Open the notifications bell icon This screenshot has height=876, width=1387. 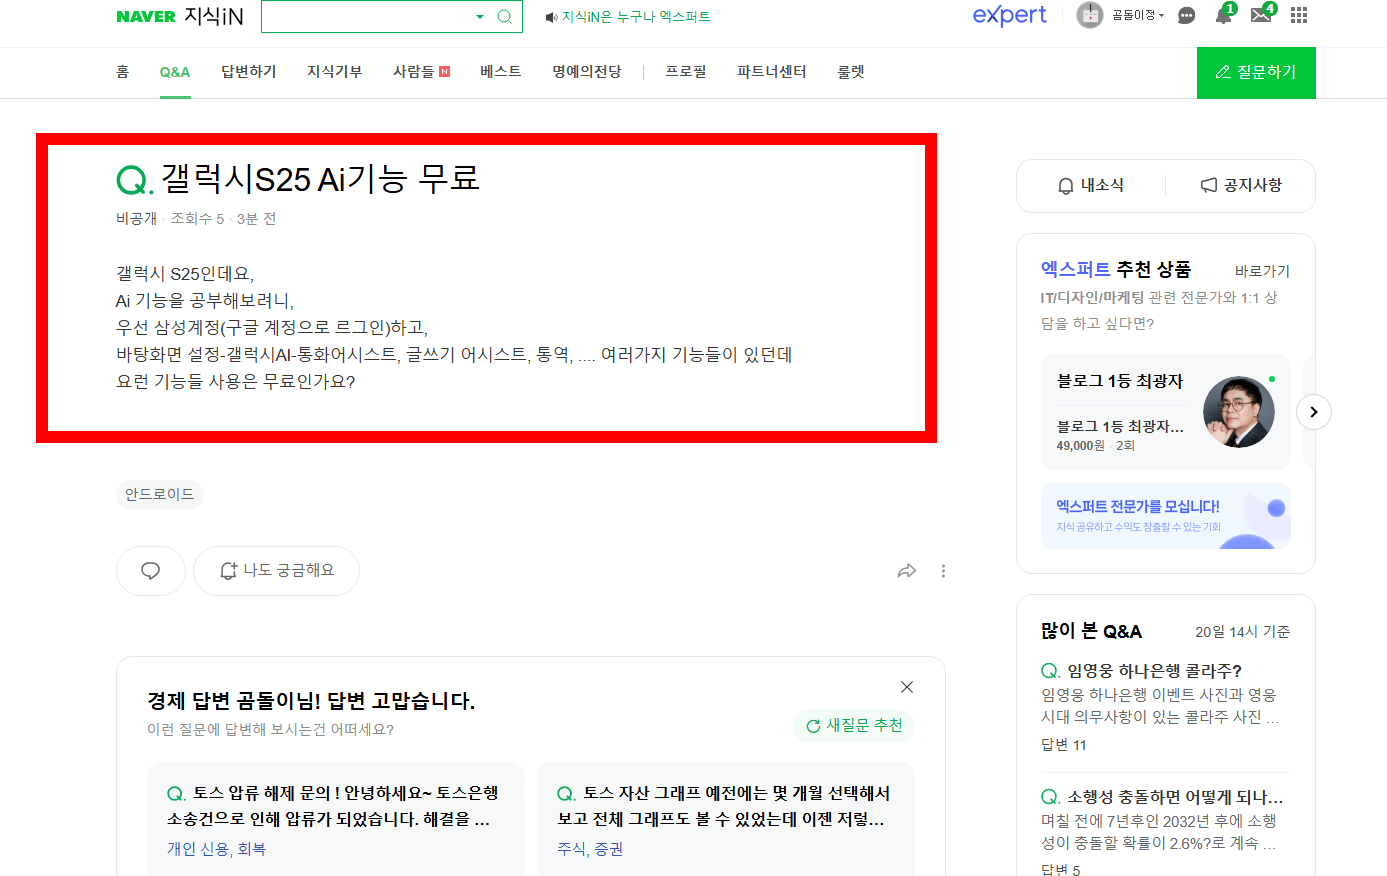[1224, 15]
